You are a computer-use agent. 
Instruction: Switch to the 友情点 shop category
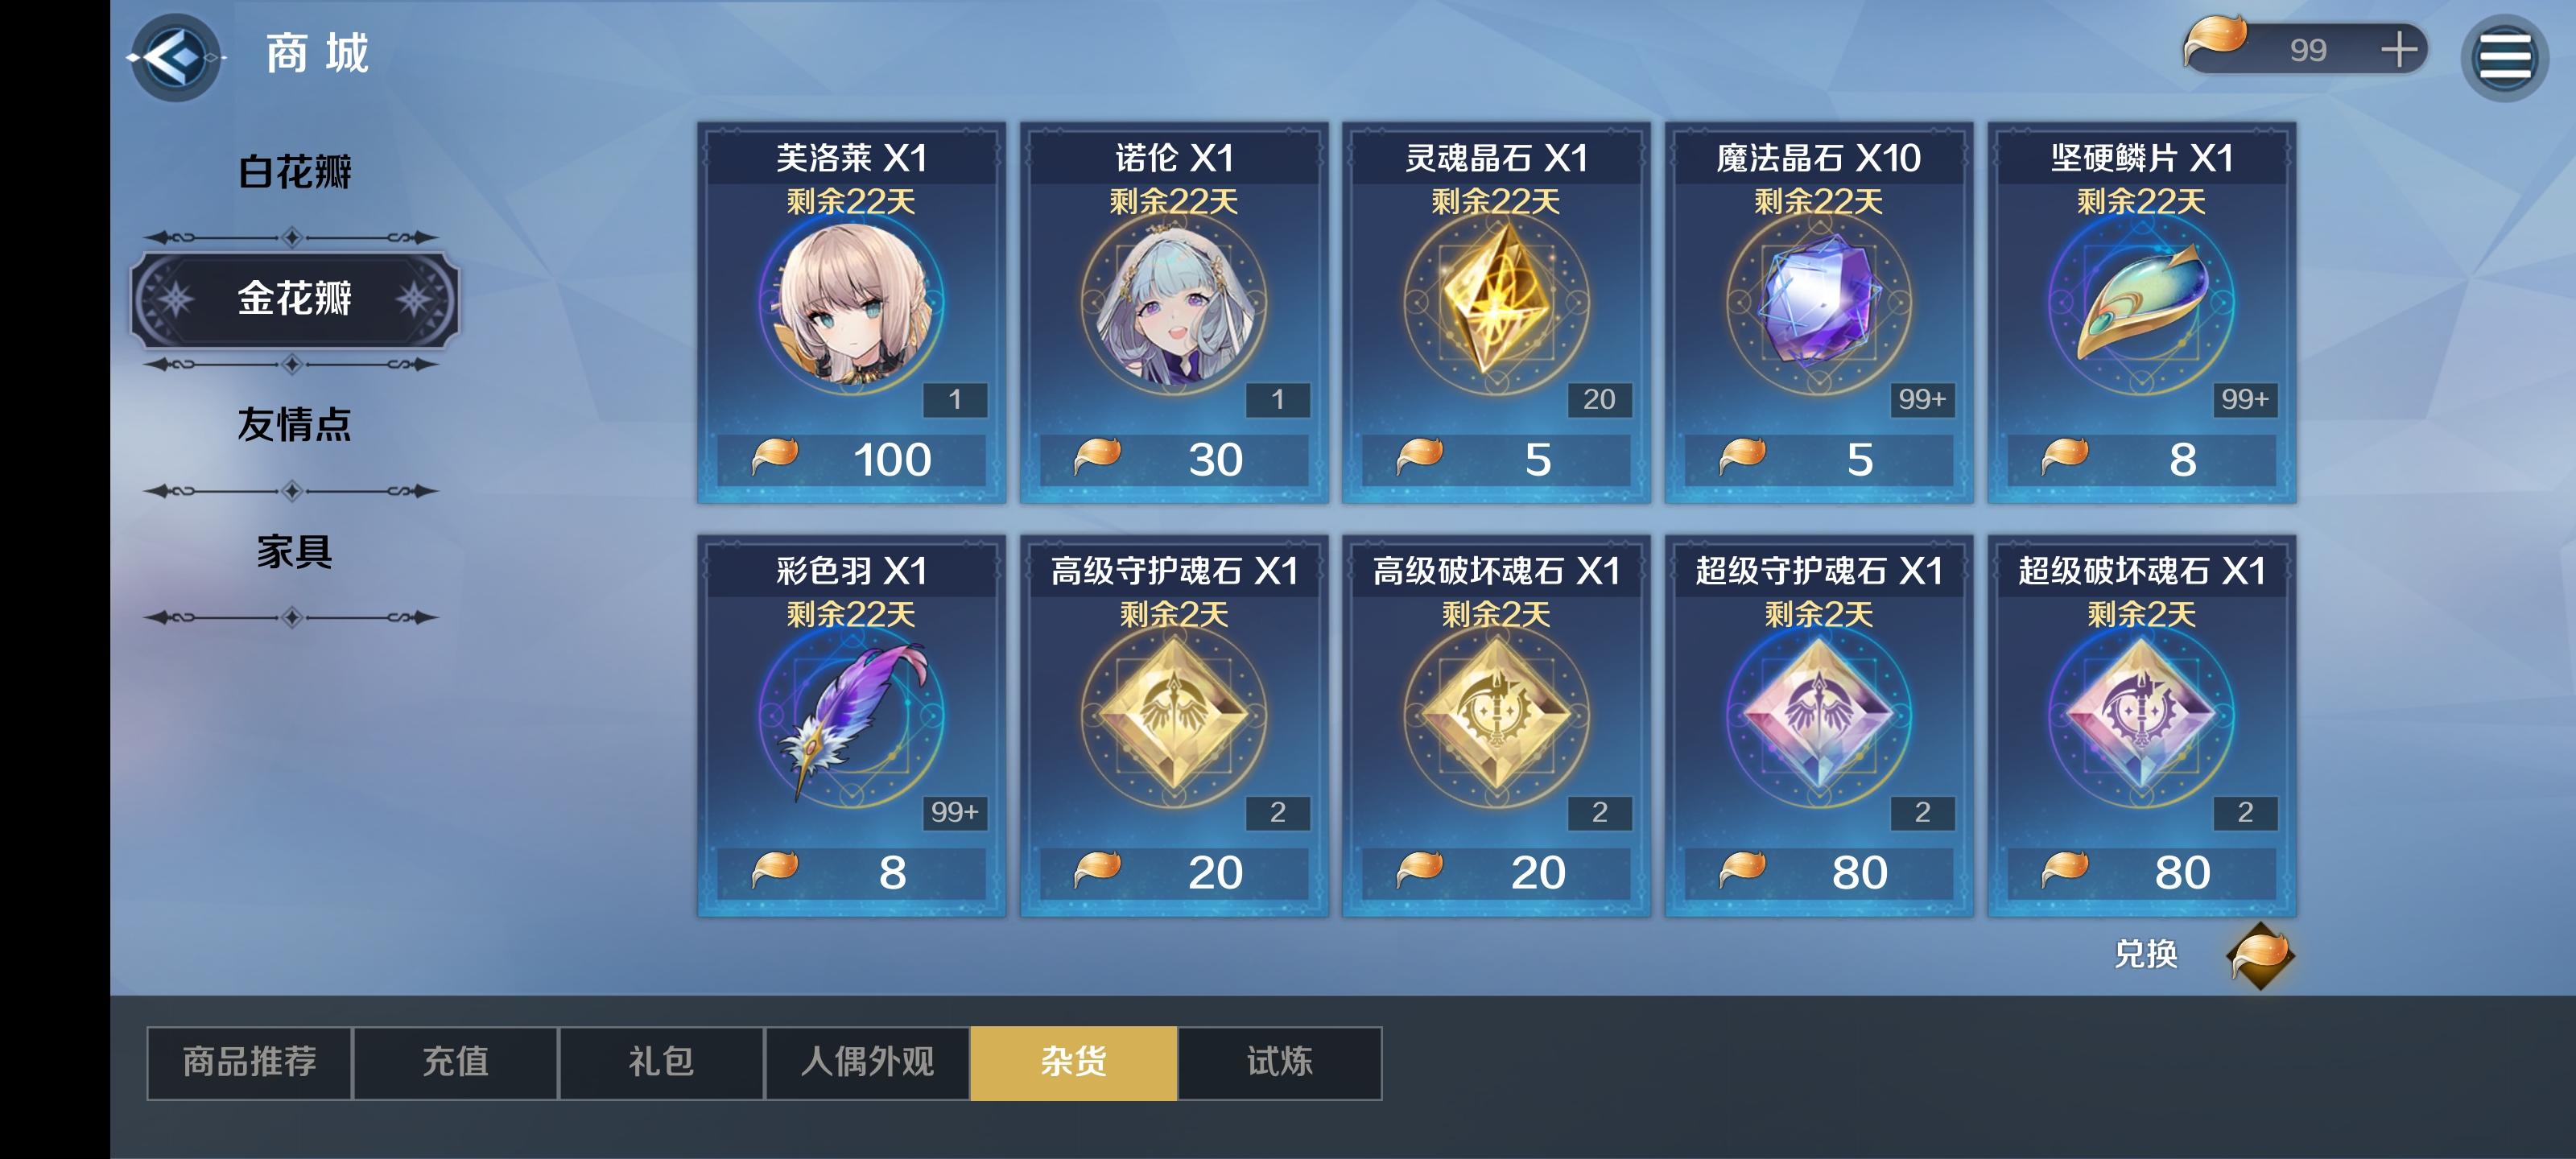[294, 425]
